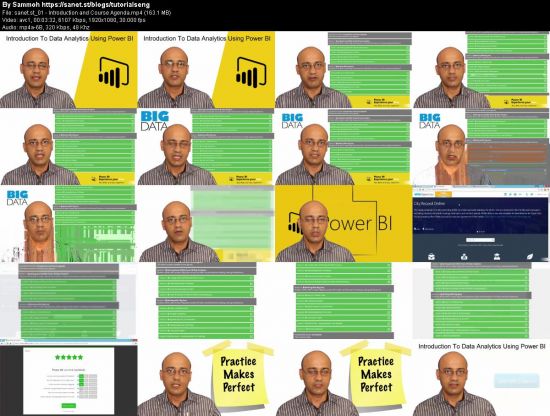Click the yellow tab in City Record page header
The height and width of the screenshot is (416, 550).
point(443,194)
